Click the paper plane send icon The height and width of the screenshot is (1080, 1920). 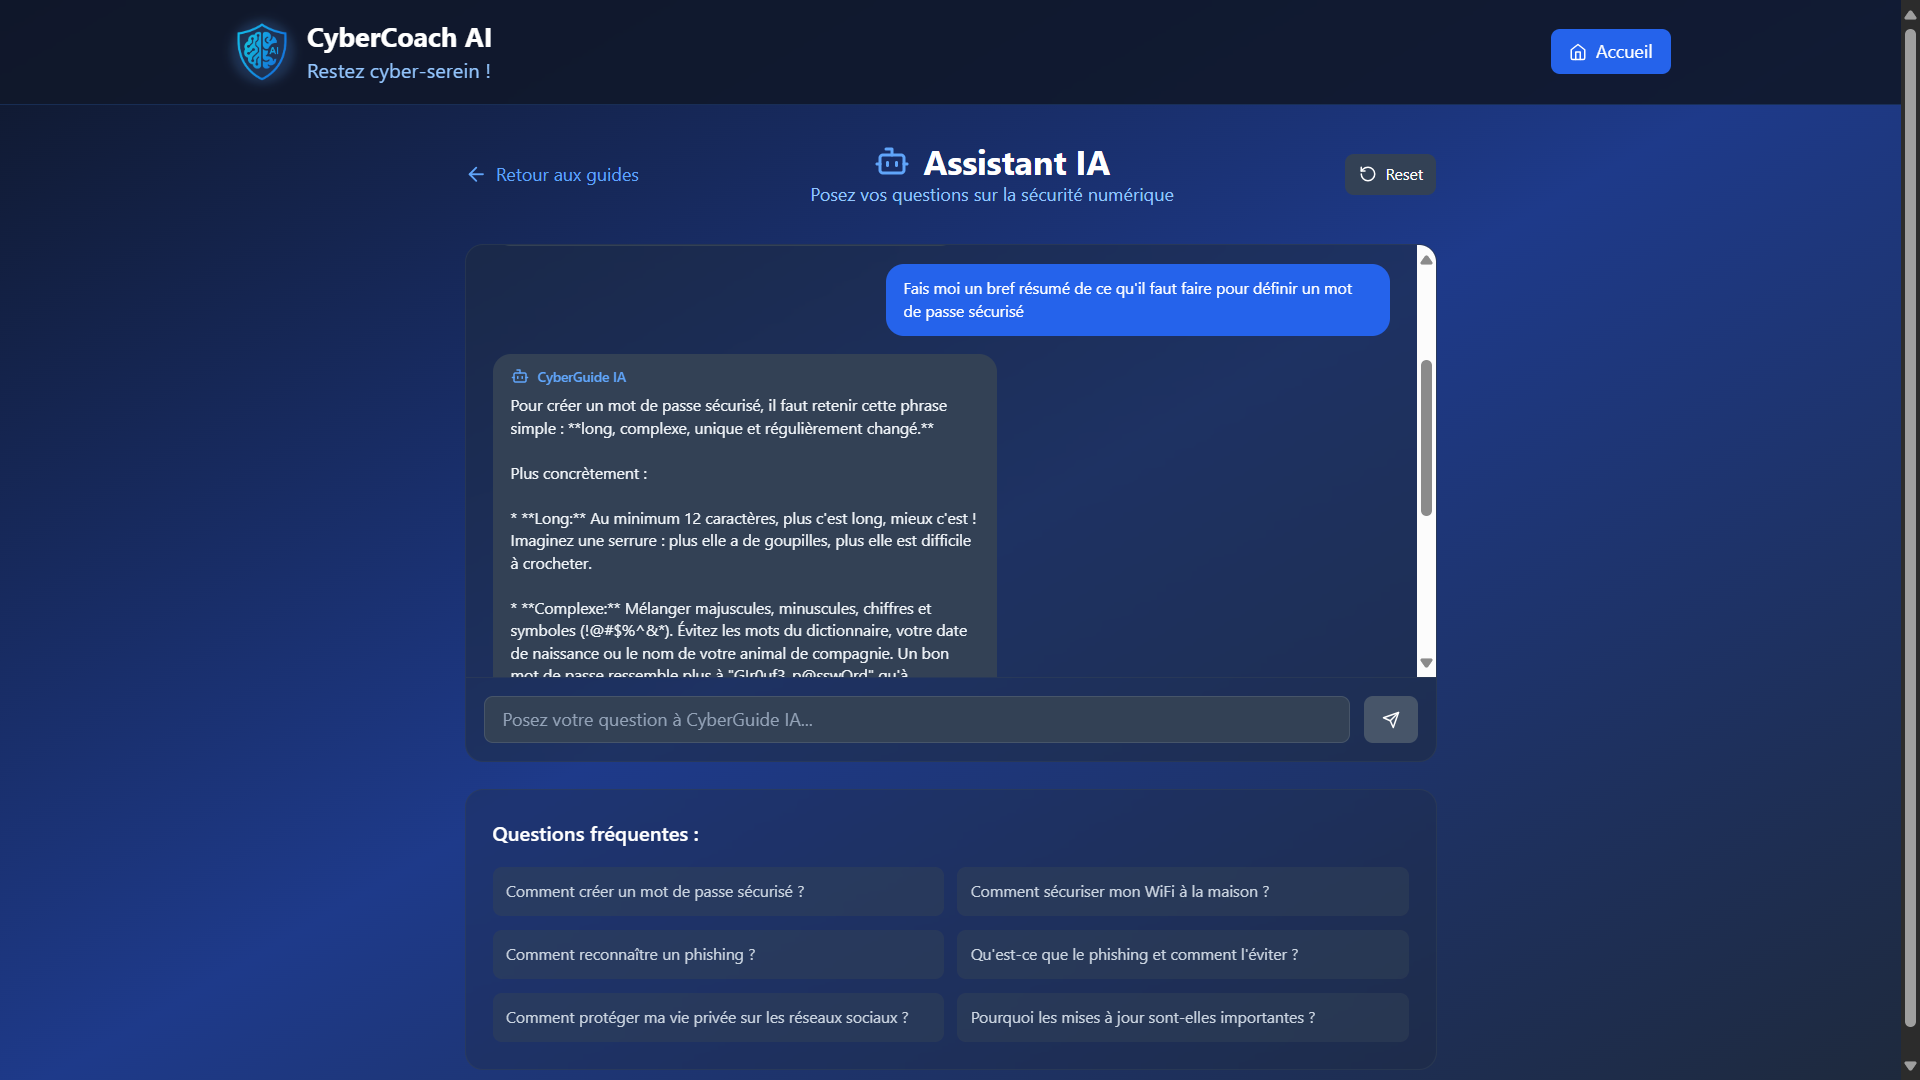point(1390,720)
